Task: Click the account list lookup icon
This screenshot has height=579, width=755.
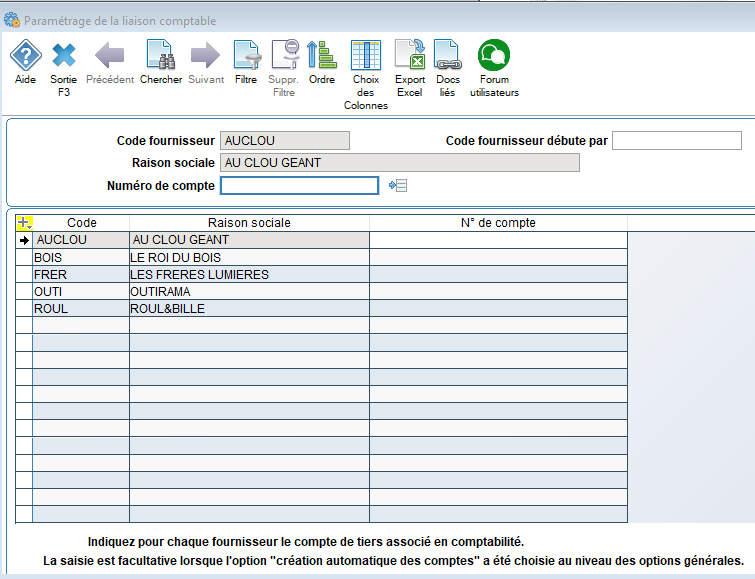Action: [398, 185]
